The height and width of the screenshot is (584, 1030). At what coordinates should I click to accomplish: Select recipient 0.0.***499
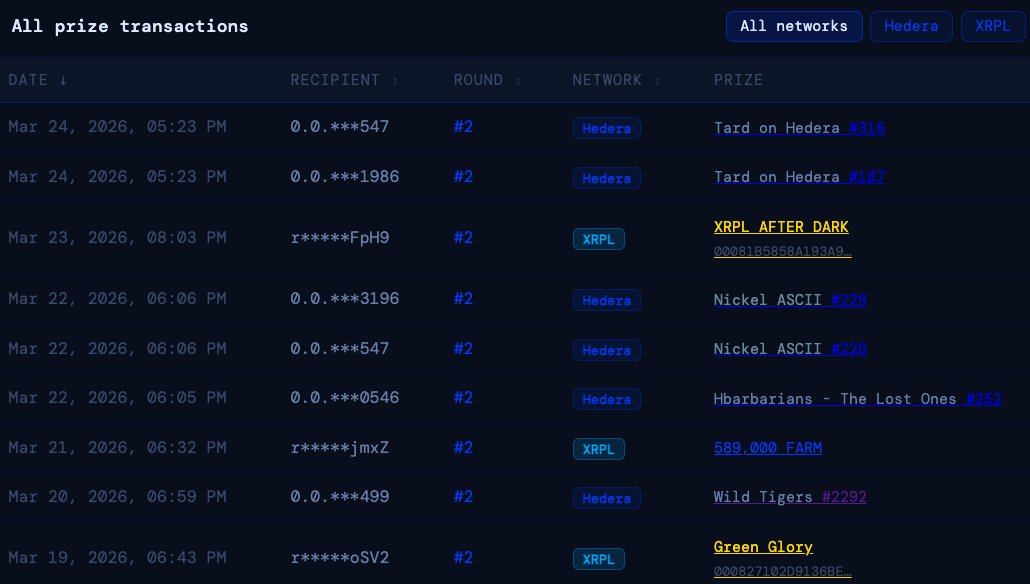pyautogui.click(x=340, y=497)
